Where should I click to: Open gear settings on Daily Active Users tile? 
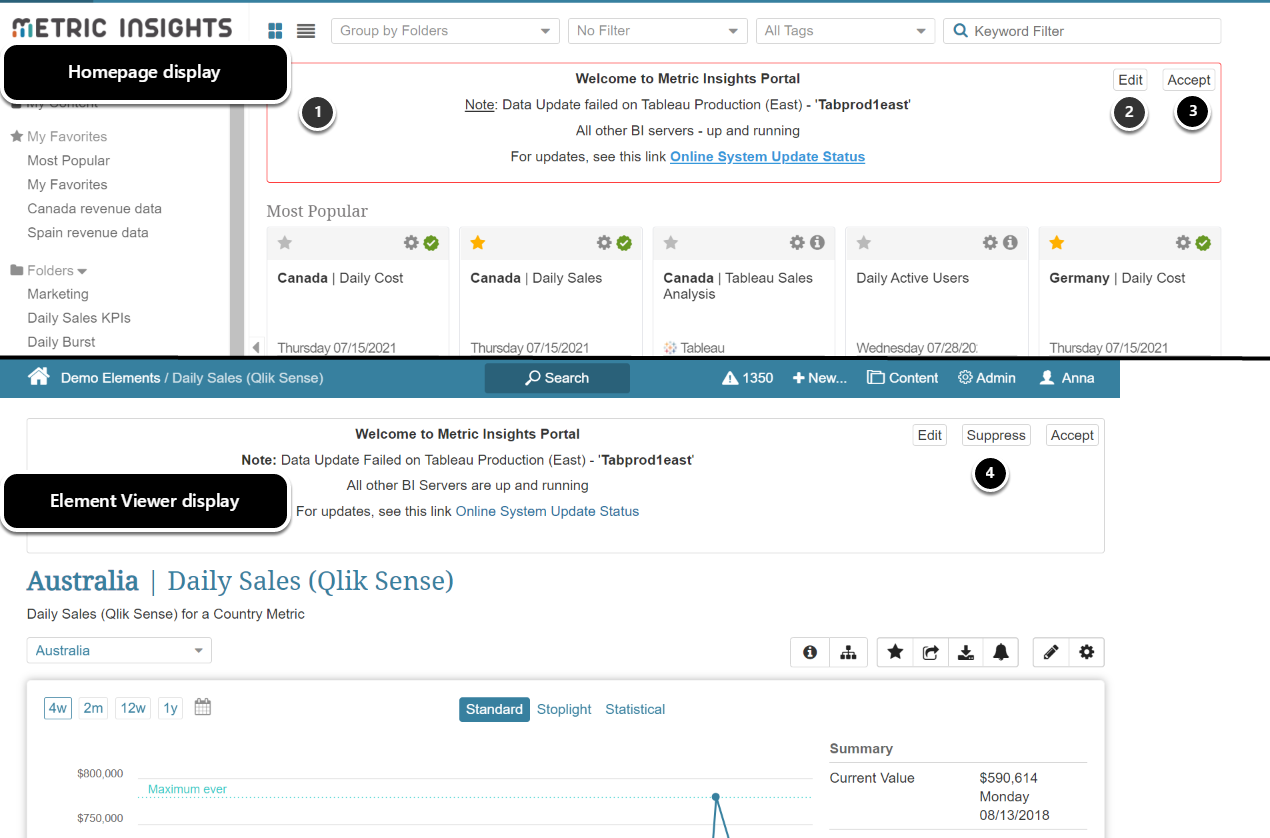(990, 243)
